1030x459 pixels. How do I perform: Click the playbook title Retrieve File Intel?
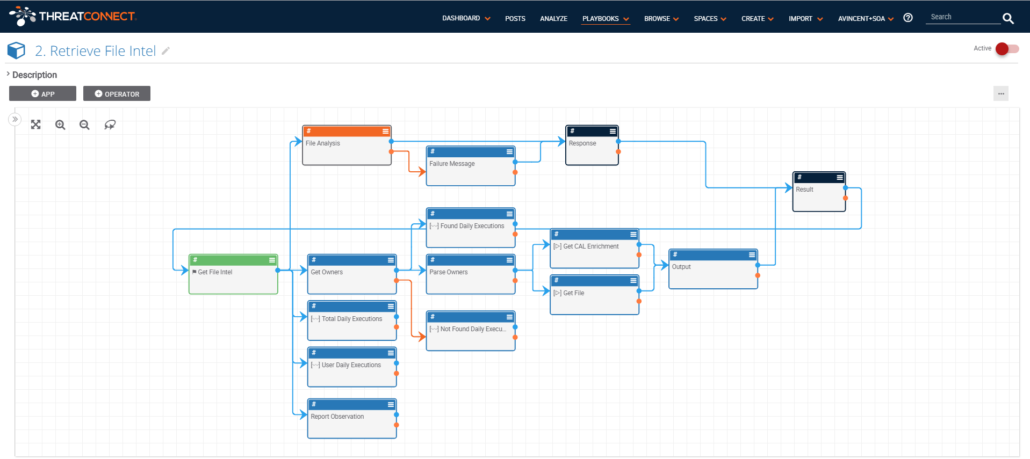(95, 51)
